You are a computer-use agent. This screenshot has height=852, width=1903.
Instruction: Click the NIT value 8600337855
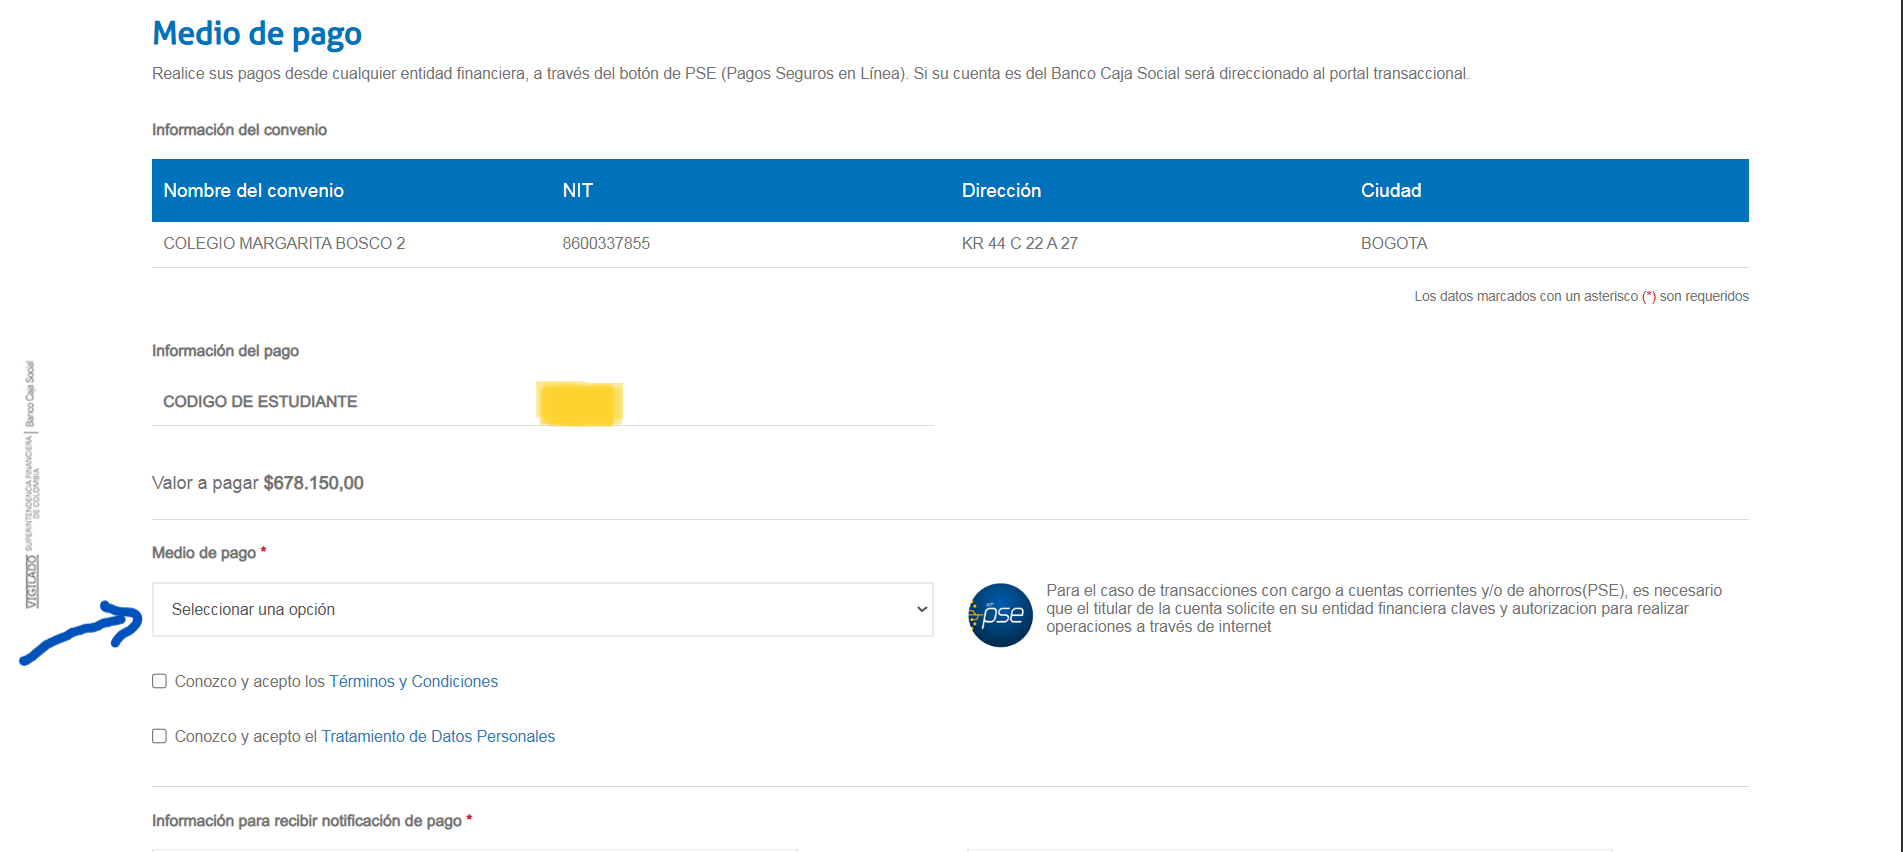(x=606, y=243)
